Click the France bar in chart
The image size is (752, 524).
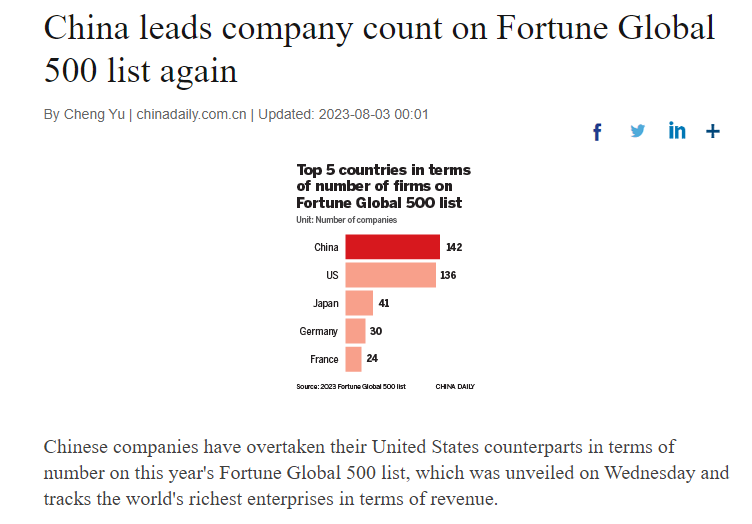coord(353,359)
